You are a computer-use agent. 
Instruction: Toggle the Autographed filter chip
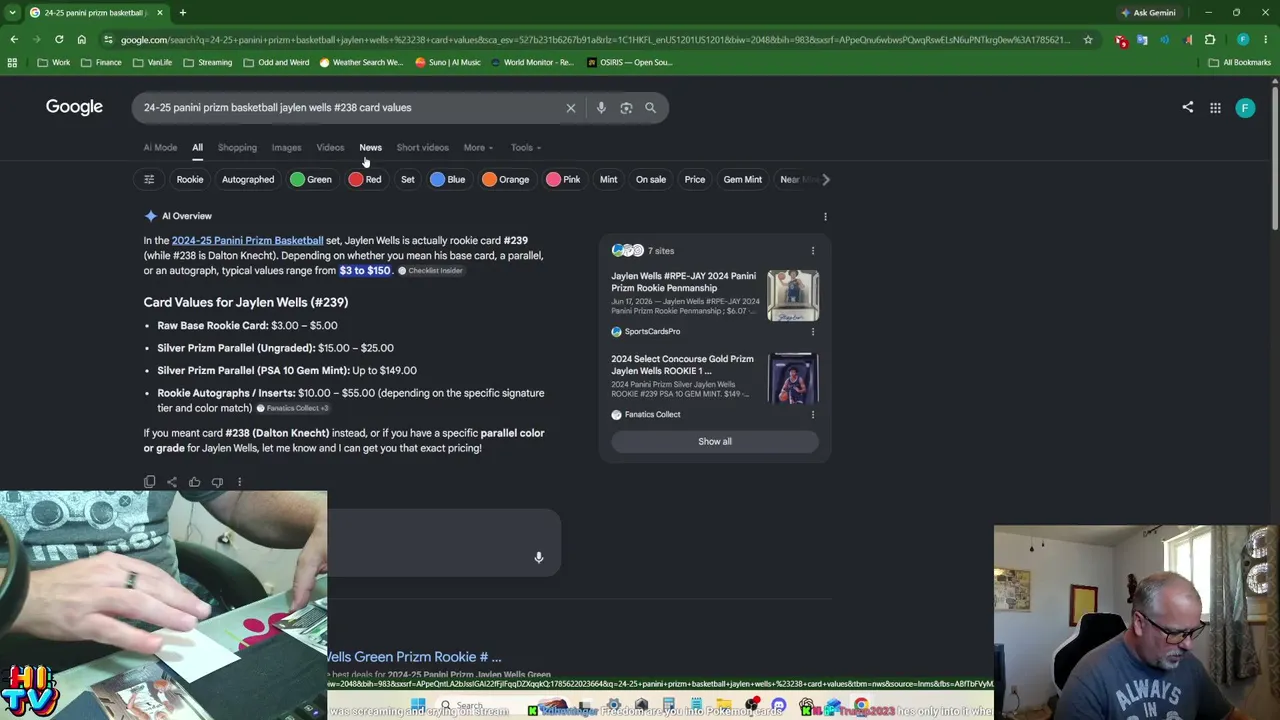coord(248,180)
